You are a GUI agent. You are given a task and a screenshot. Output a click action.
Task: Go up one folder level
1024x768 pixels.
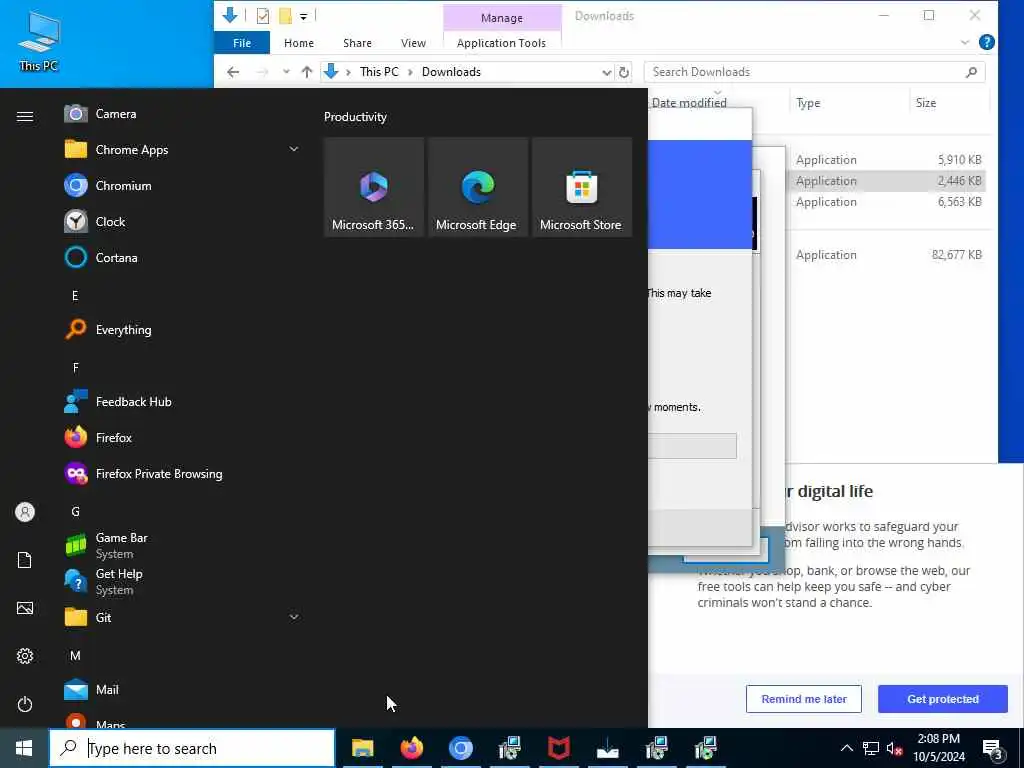(x=306, y=72)
